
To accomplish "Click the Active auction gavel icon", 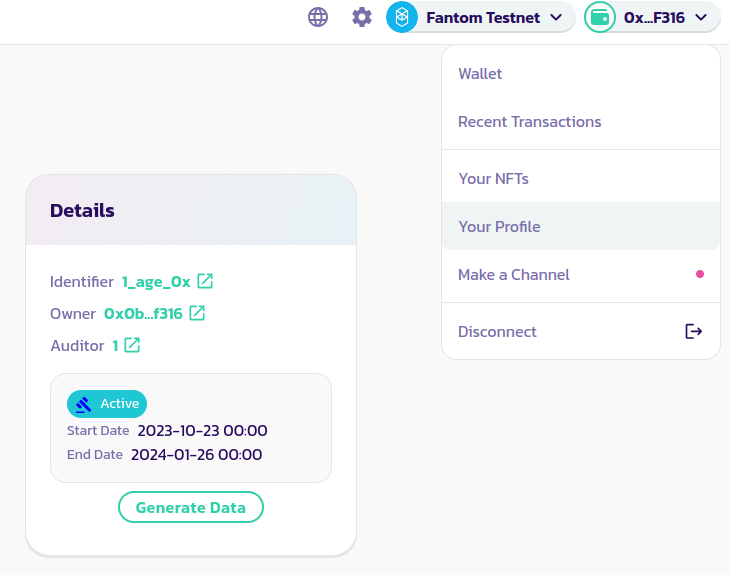I will [83, 404].
